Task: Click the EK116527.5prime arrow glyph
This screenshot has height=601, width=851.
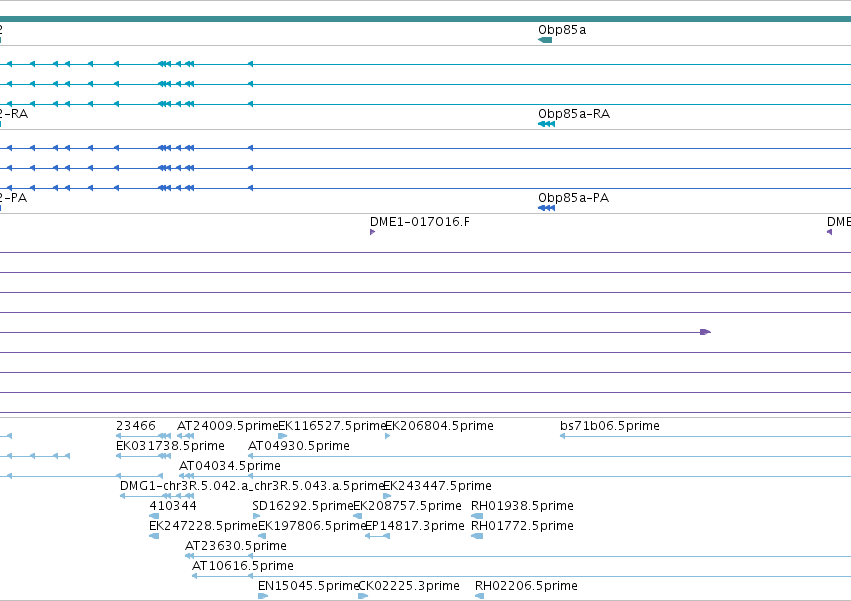Action: tap(282, 436)
